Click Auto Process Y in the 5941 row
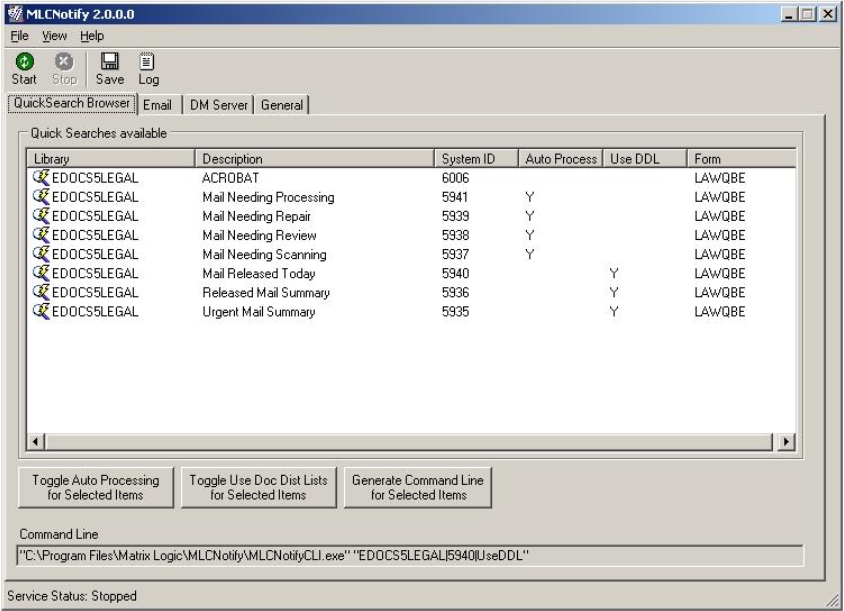This screenshot has height=611, width=844. (530, 197)
